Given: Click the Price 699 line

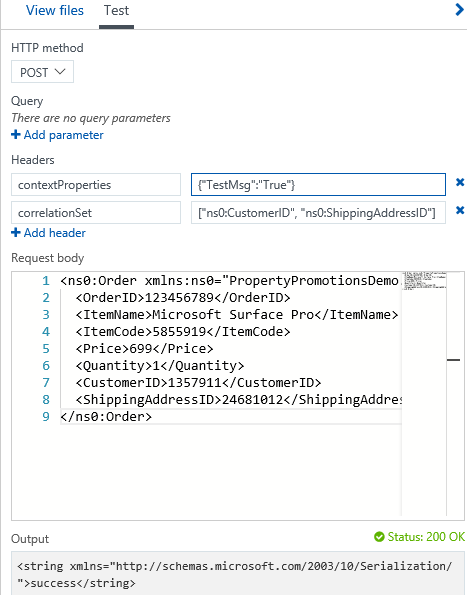Looking at the screenshot, I should [144, 349].
